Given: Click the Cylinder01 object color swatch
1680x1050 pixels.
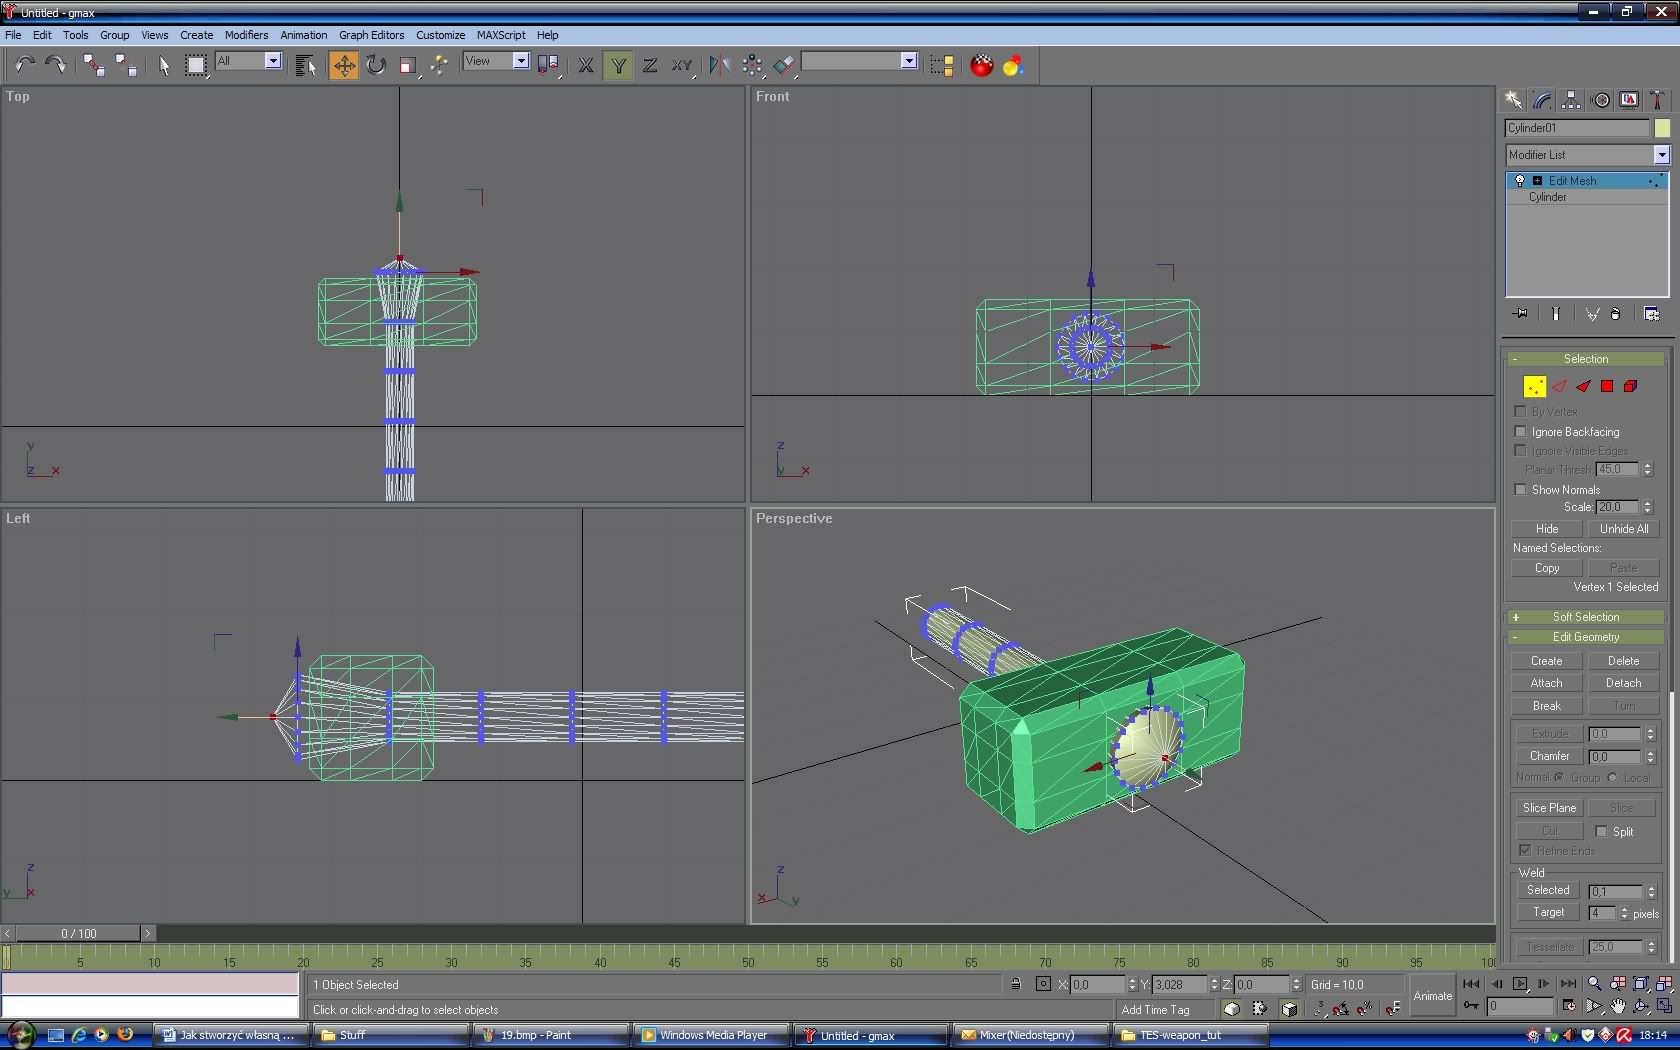Looking at the screenshot, I should pyautogui.click(x=1662, y=128).
